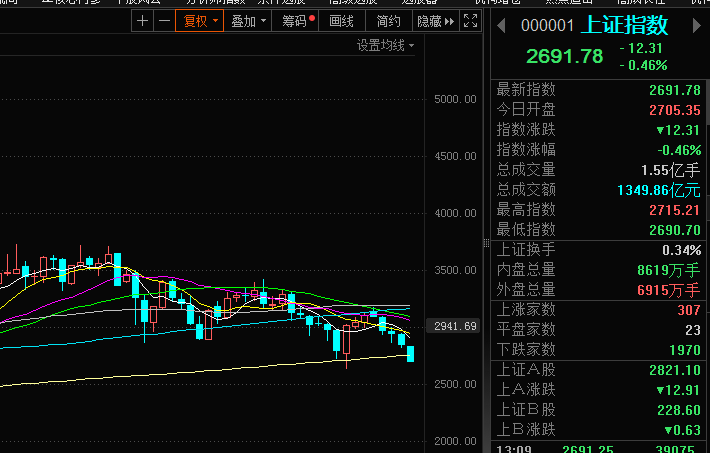Open the 叠加 overlay dropdown
The image size is (710, 453).
pyautogui.click(x=248, y=21)
